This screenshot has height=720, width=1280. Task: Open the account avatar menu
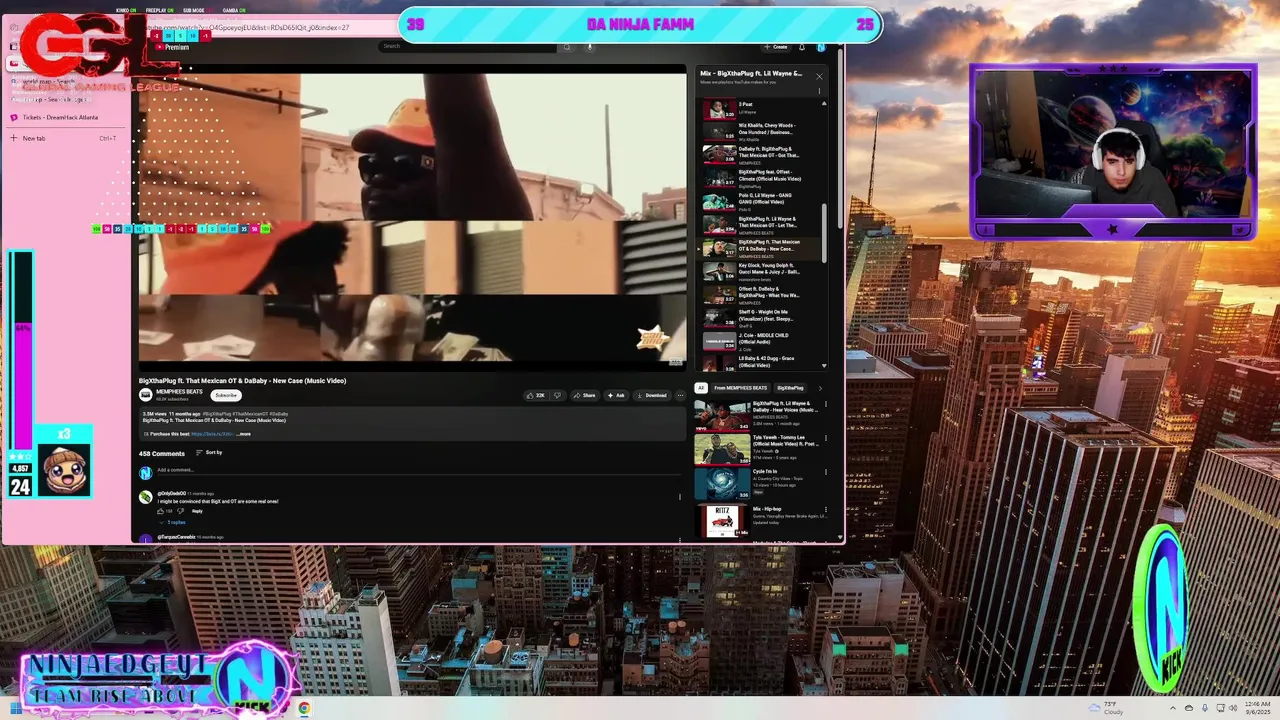(820, 46)
